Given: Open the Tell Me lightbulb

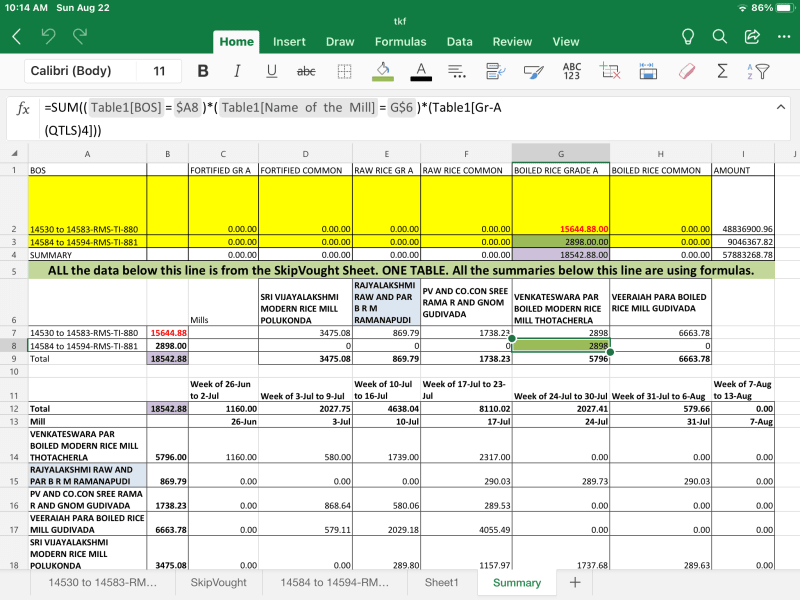Looking at the screenshot, I should [x=688, y=37].
